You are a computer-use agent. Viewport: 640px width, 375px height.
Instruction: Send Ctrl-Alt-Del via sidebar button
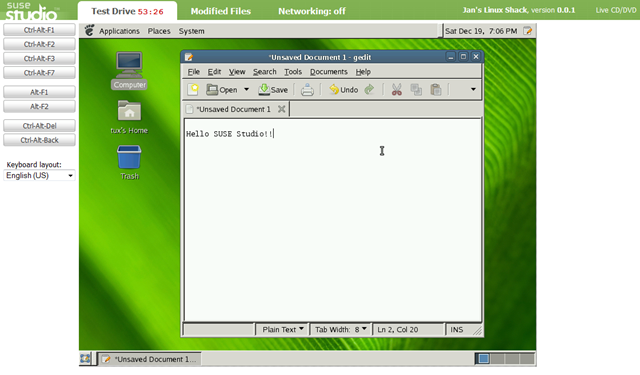pos(39,126)
